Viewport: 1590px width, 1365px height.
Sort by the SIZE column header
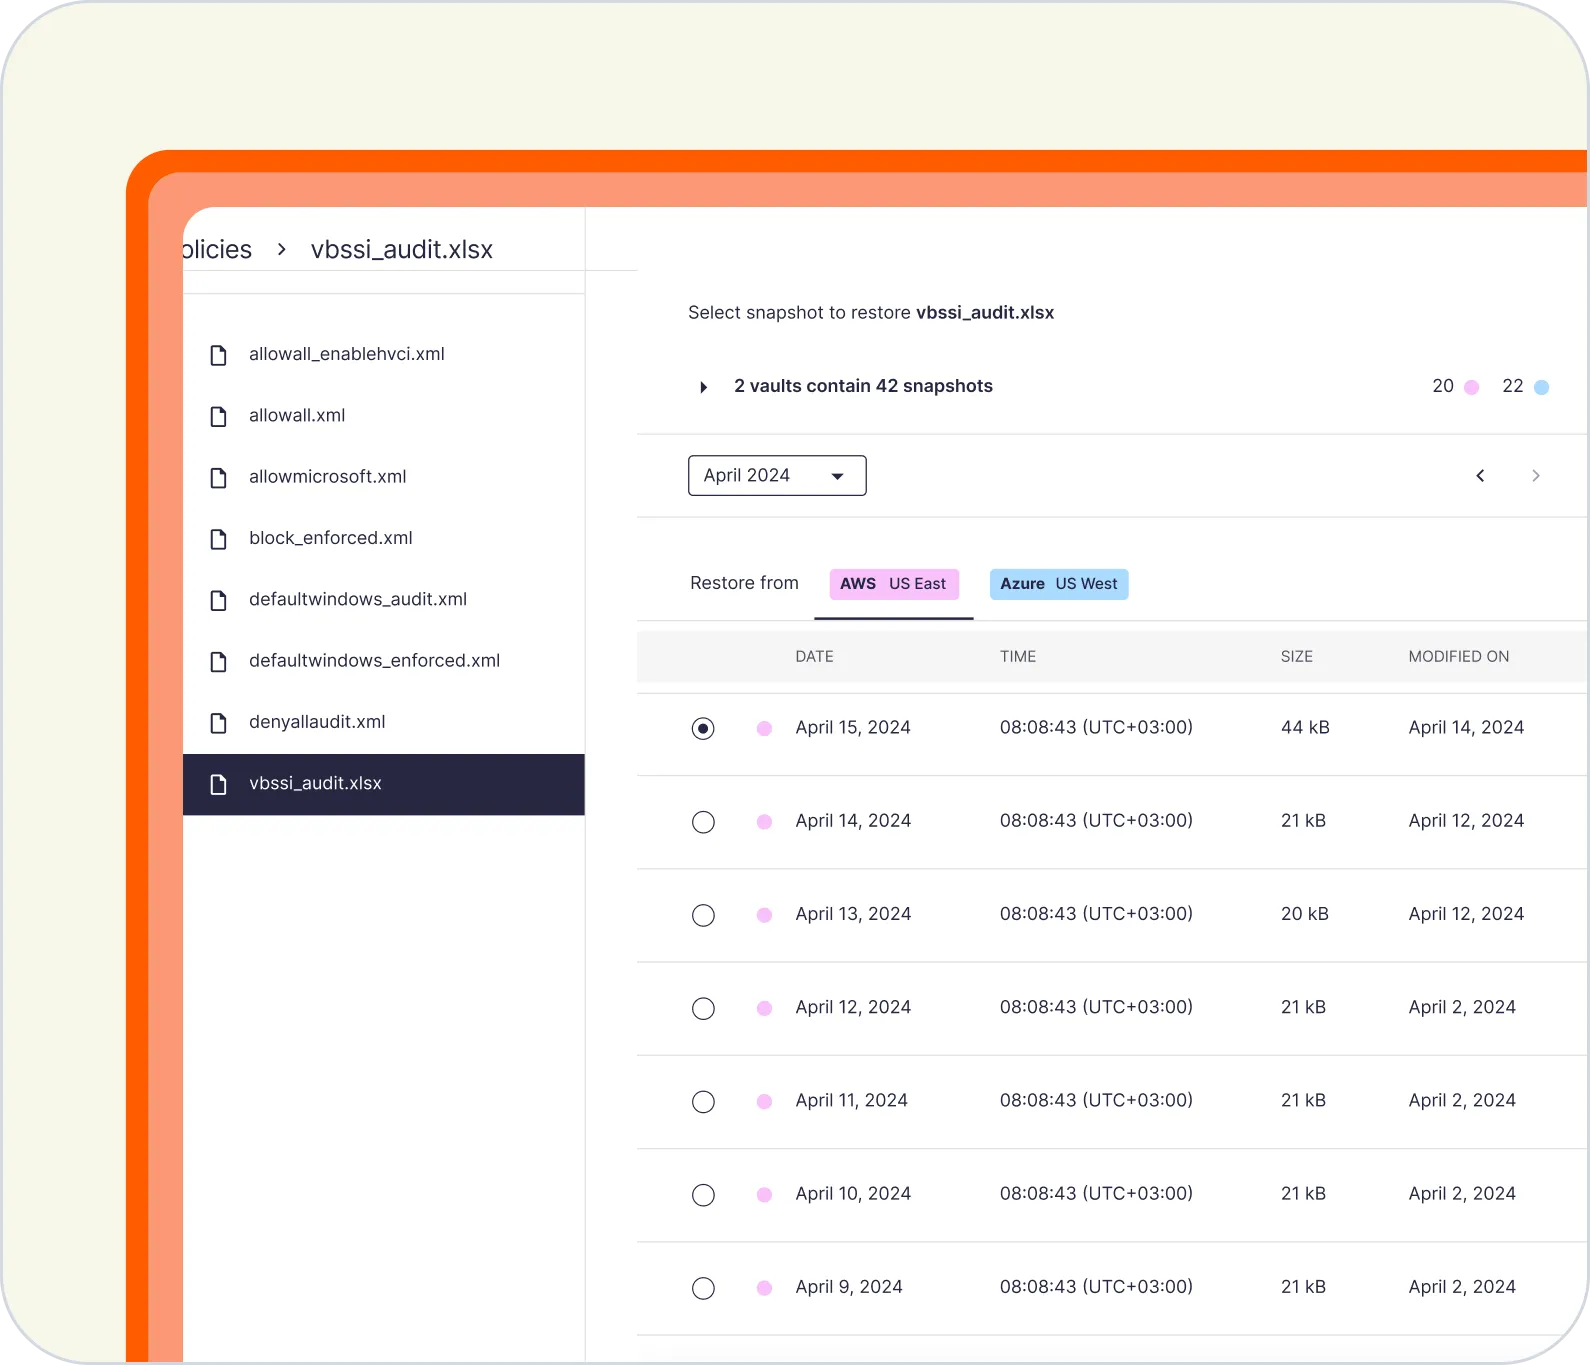(x=1297, y=657)
